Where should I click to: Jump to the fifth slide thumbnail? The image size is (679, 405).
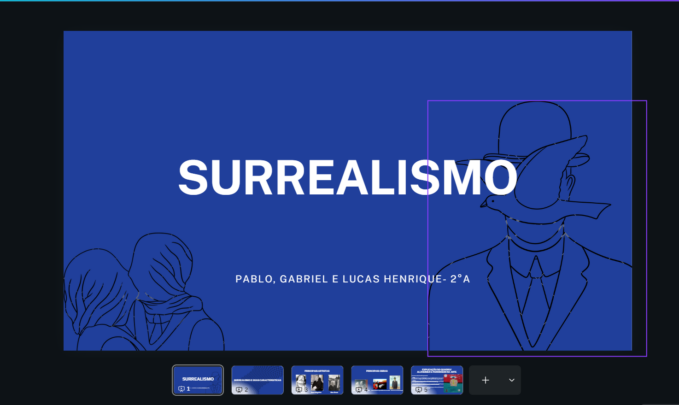tap(437, 376)
